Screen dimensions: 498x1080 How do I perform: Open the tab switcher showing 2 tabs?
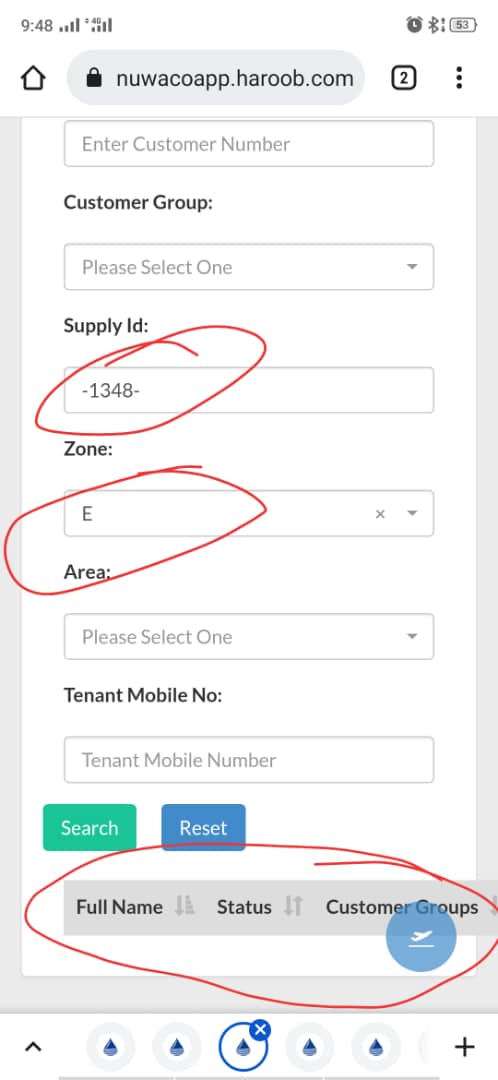tap(404, 78)
